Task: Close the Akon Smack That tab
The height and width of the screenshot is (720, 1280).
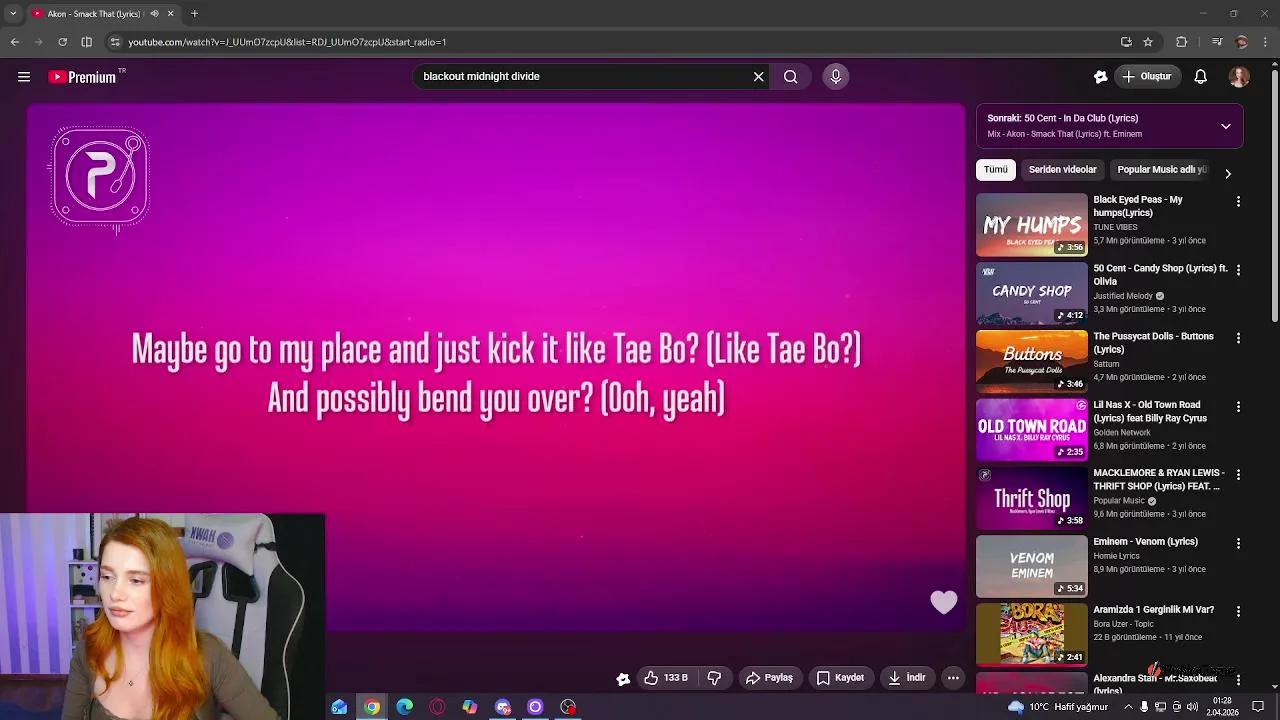Action: pyautogui.click(x=170, y=14)
